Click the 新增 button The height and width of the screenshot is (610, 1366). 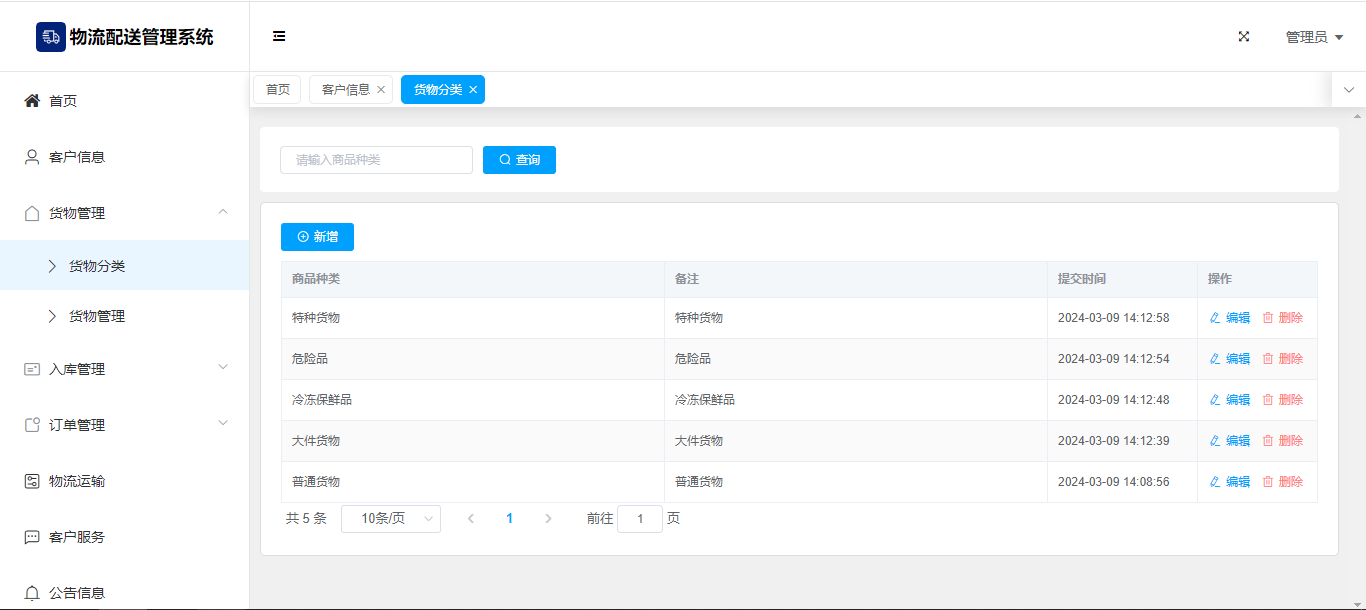pos(317,237)
